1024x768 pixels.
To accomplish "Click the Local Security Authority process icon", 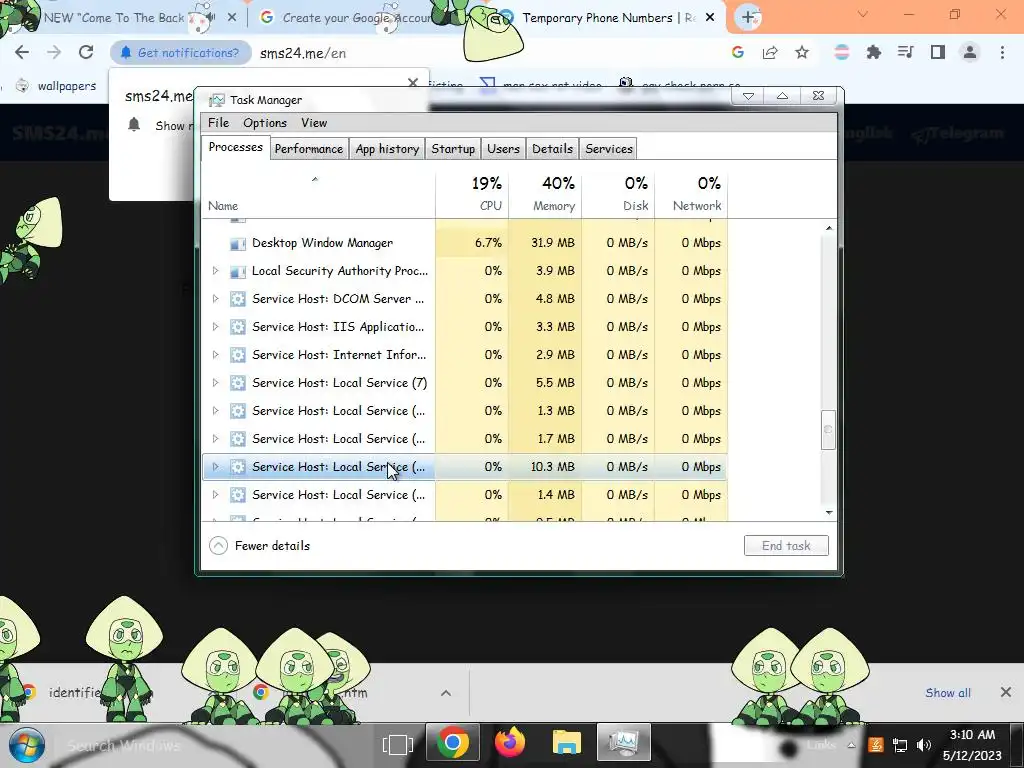I will (x=238, y=272).
